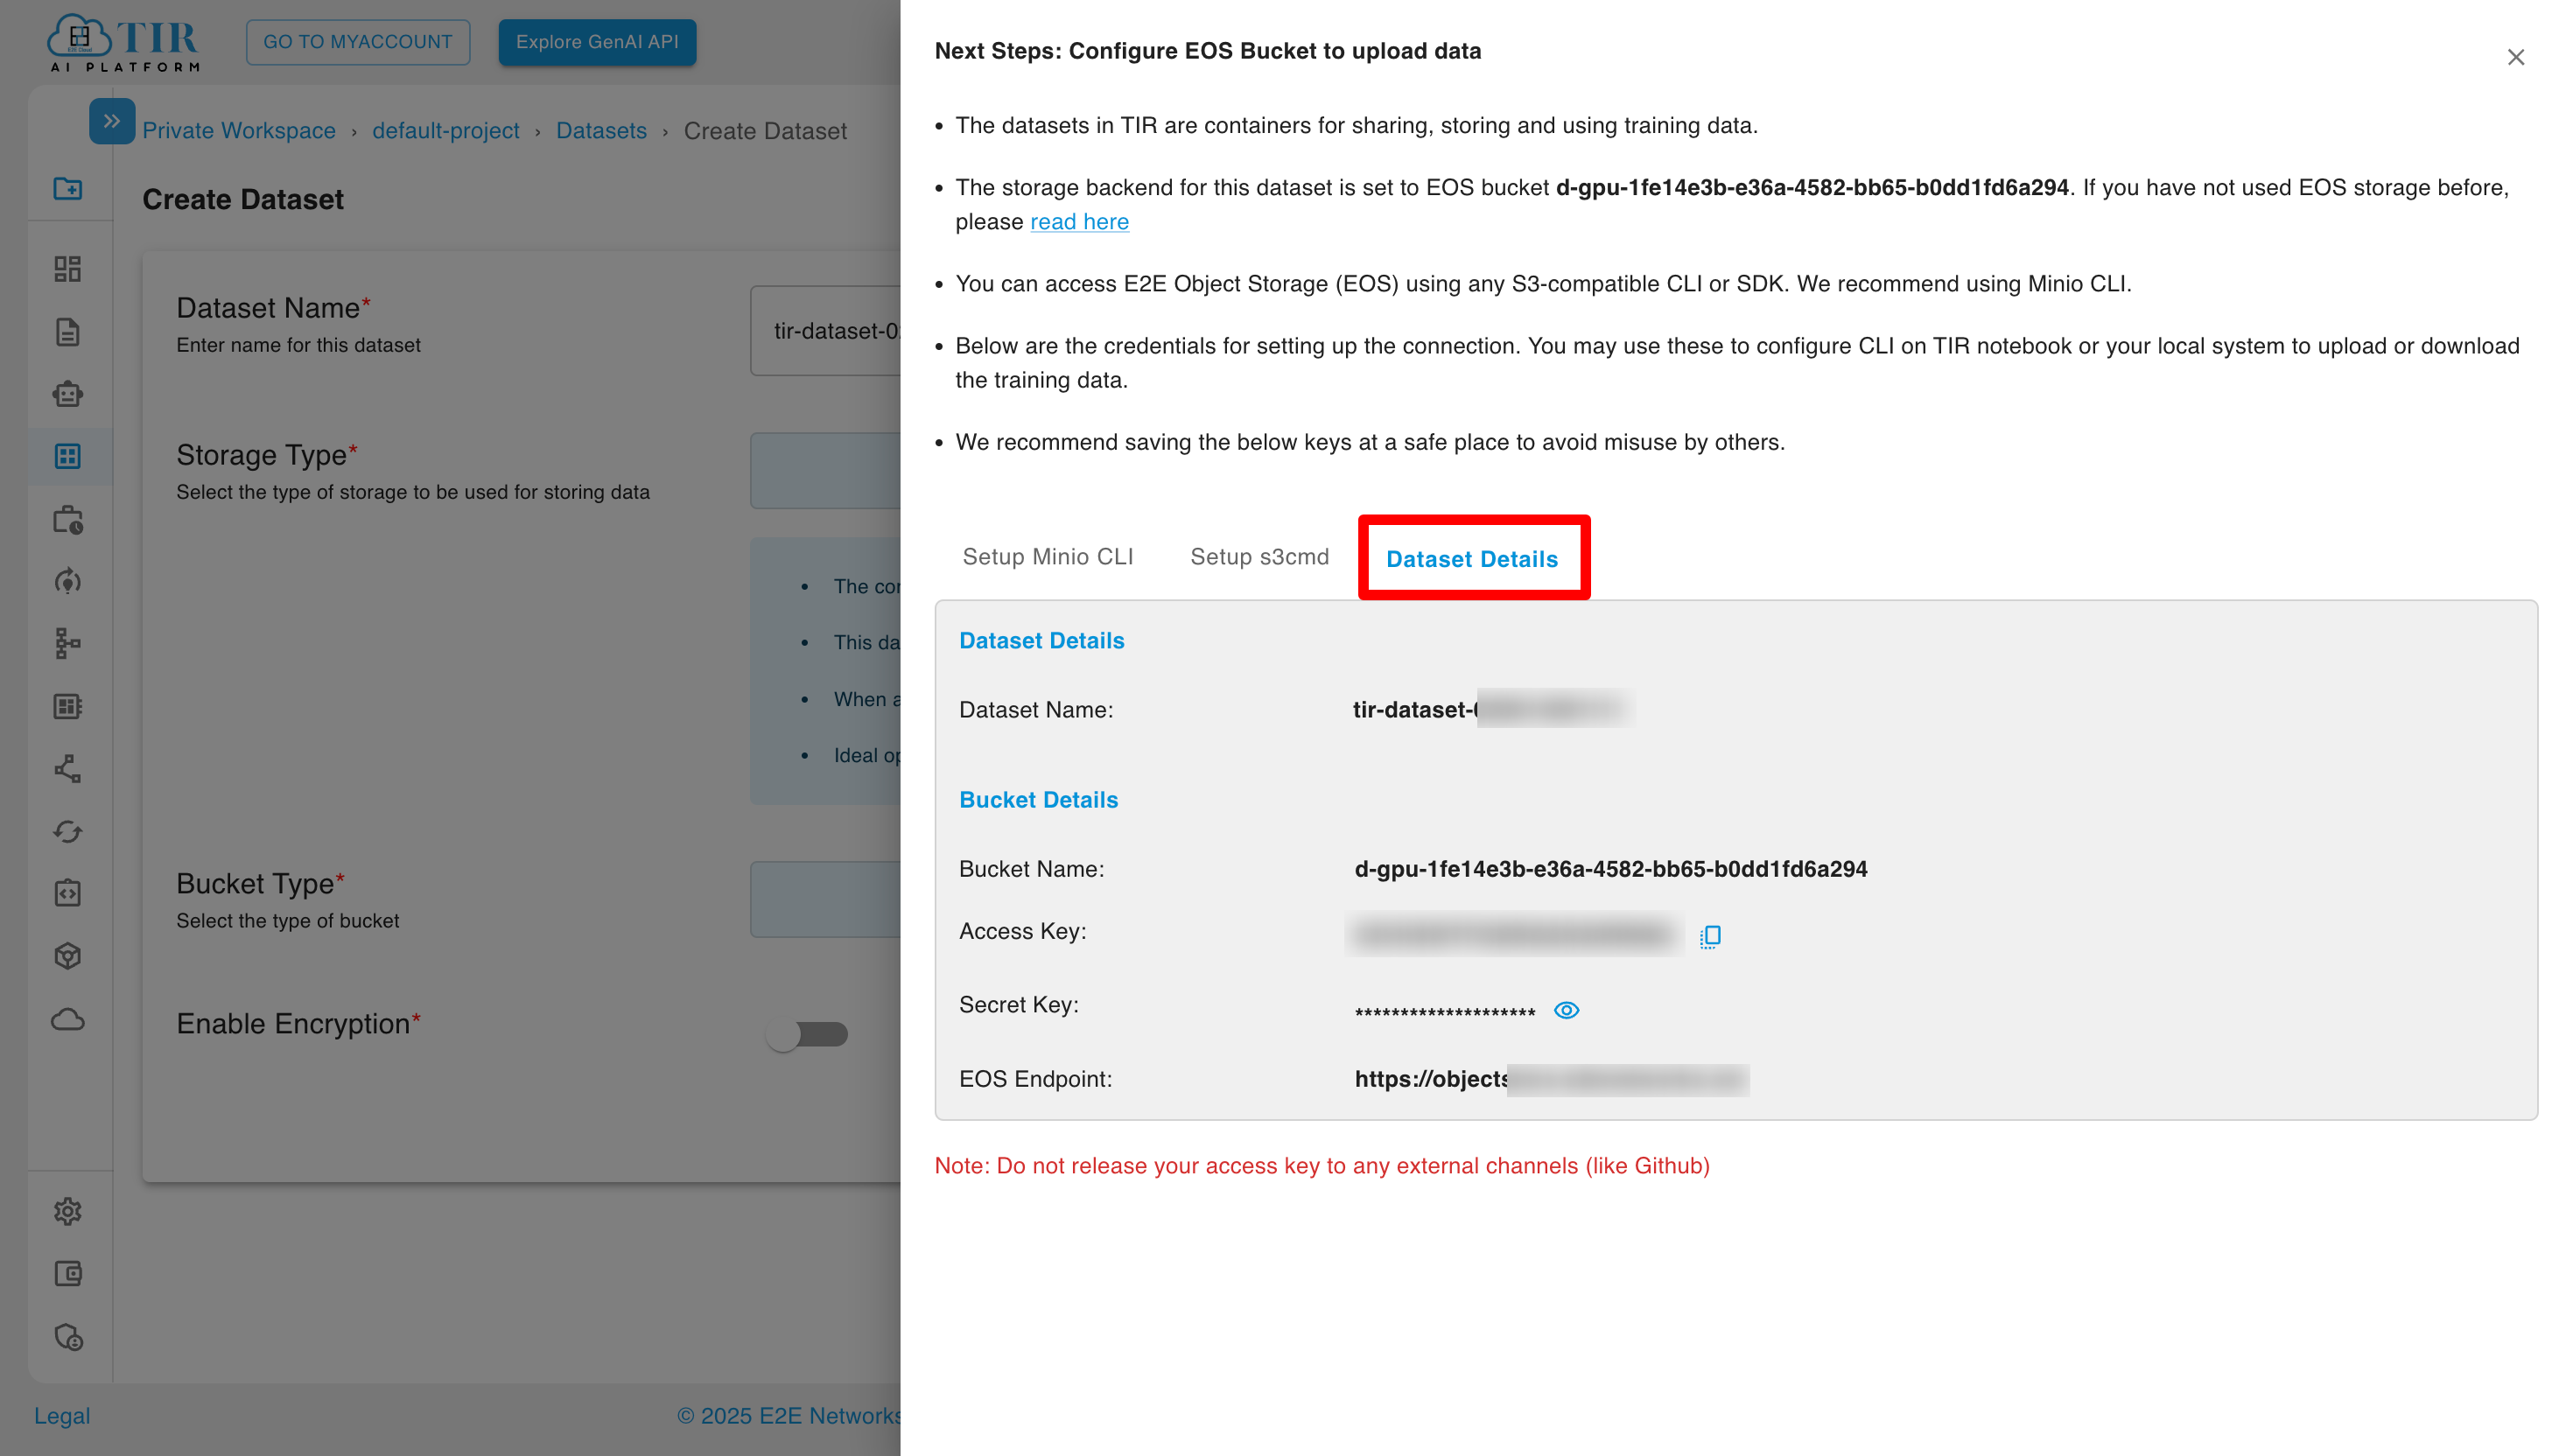
Task: Click the masked Secret Key asterisks
Action: tap(1444, 1012)
